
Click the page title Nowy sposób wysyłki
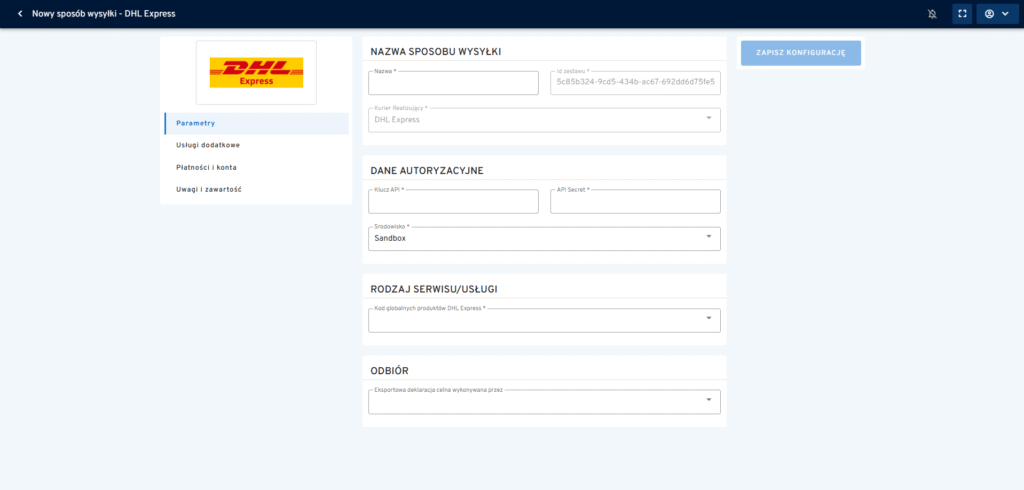pos(104,14)
